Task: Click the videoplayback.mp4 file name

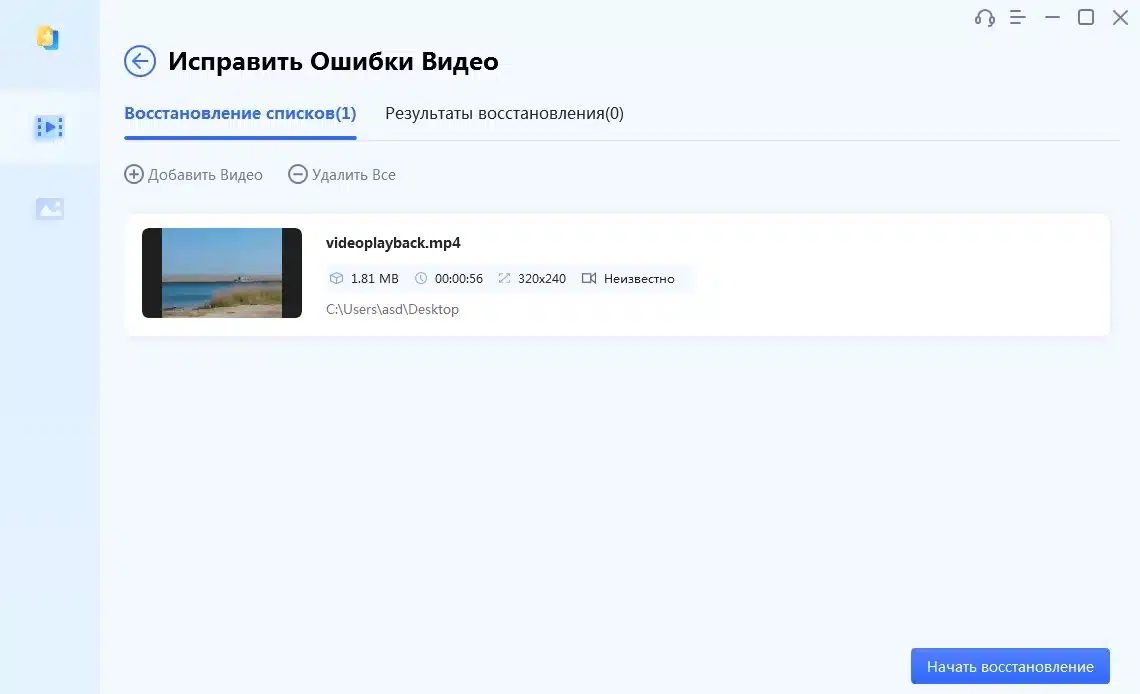Action: click(x=393, y=243)
